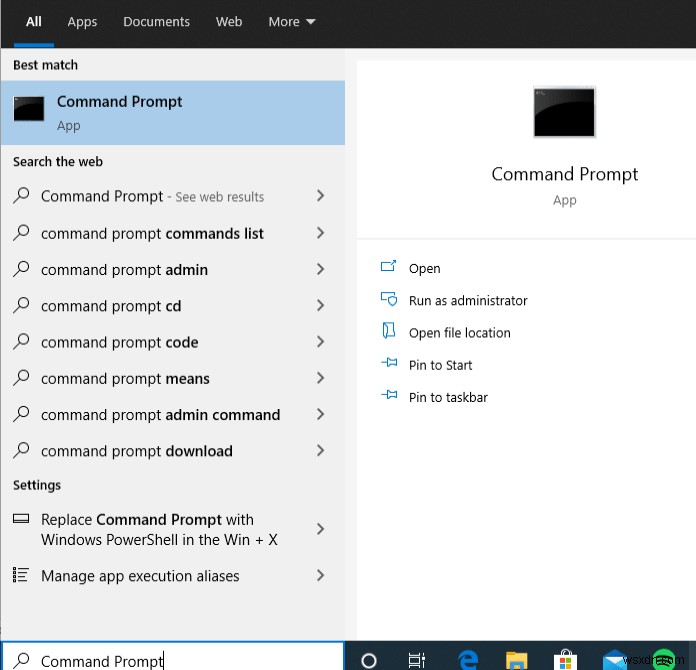Expand chevron beside 'command prompt admin' row
Viewport: 696px width, 670px height.
(x=320, y=269)
